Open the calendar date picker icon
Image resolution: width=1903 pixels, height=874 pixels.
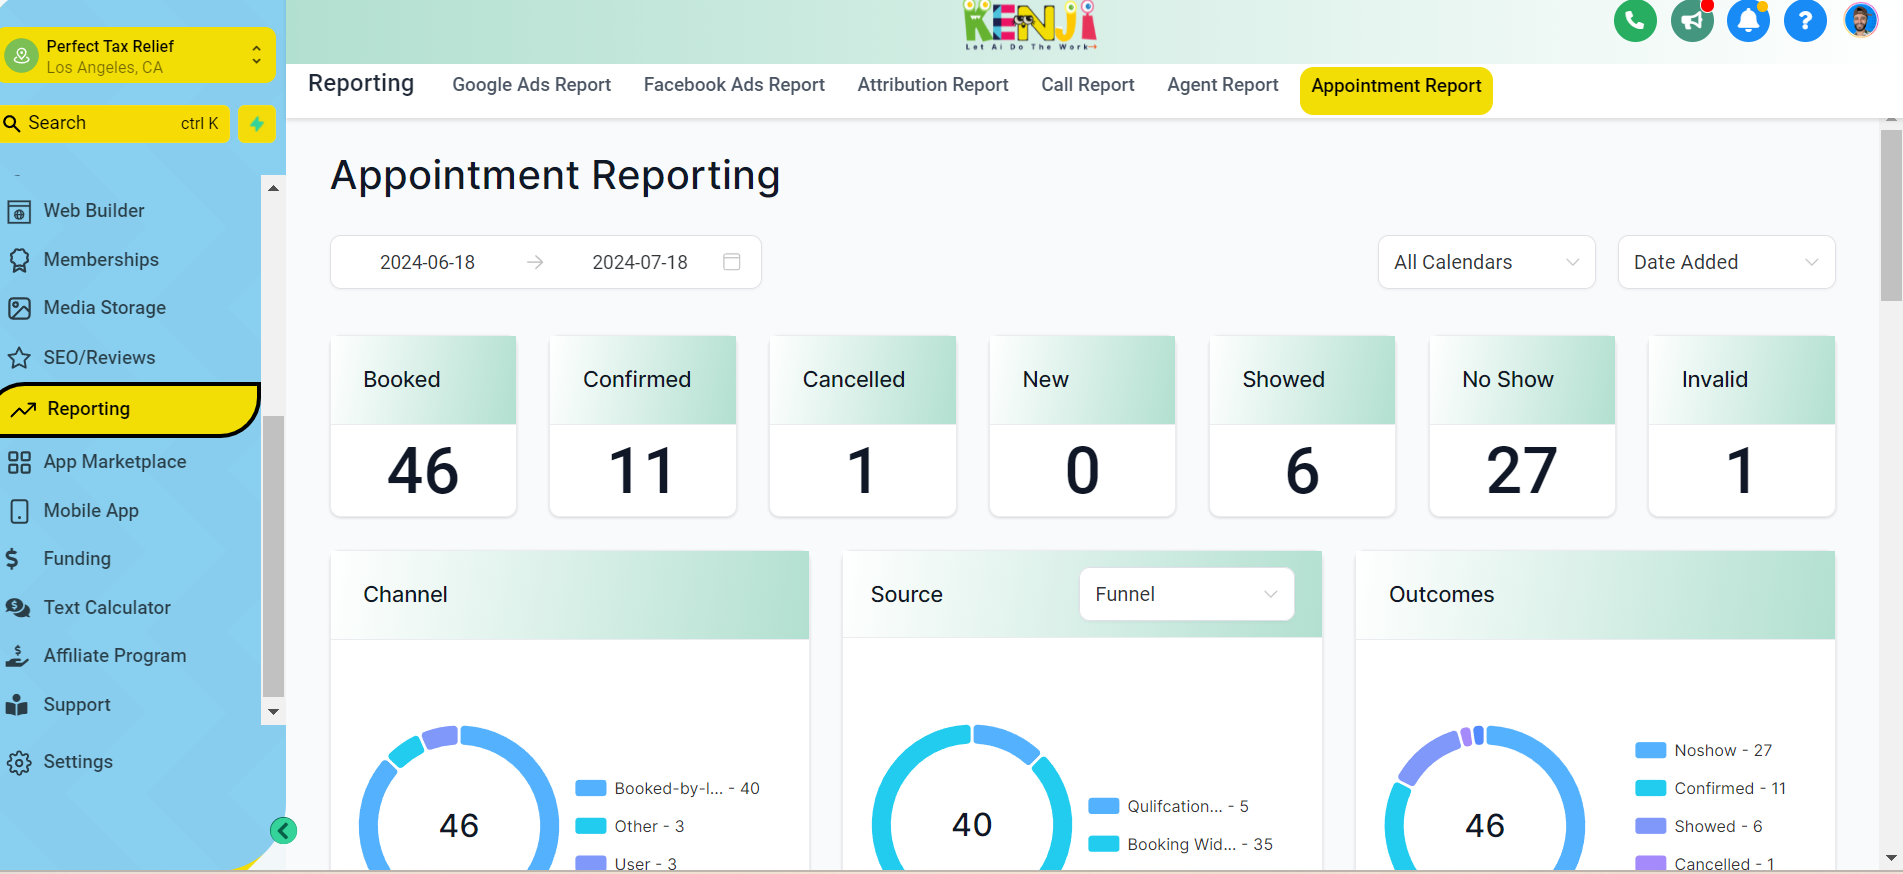pyautogui.click(x=732, y=261)
